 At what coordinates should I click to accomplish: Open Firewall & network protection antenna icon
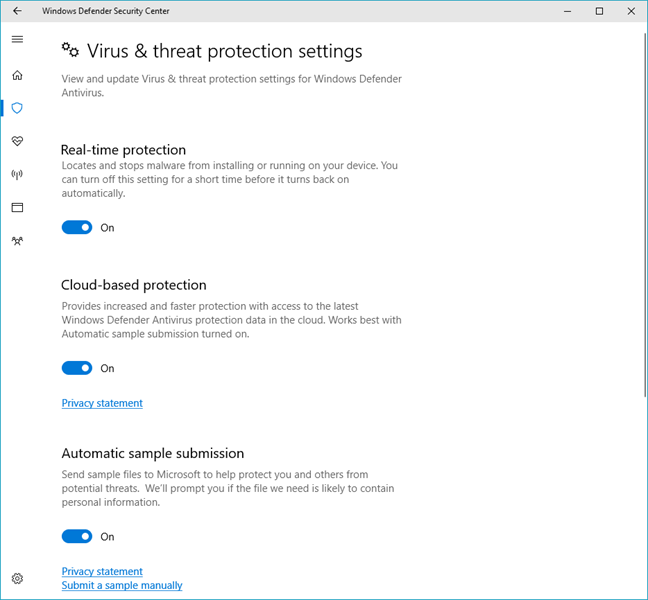point(17,174)
